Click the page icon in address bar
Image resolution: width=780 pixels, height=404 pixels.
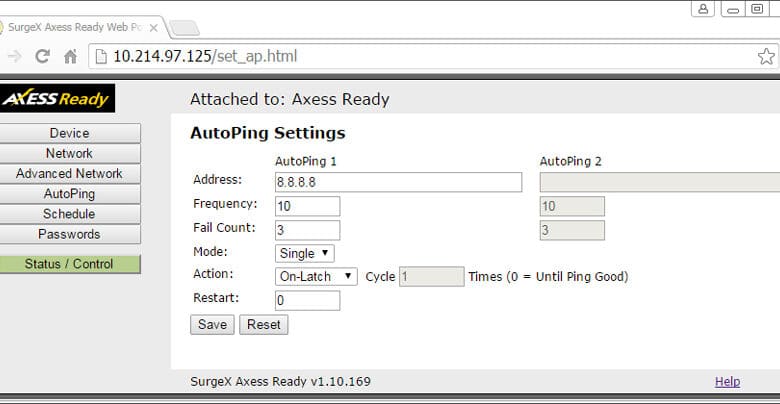tap(101, 57)
